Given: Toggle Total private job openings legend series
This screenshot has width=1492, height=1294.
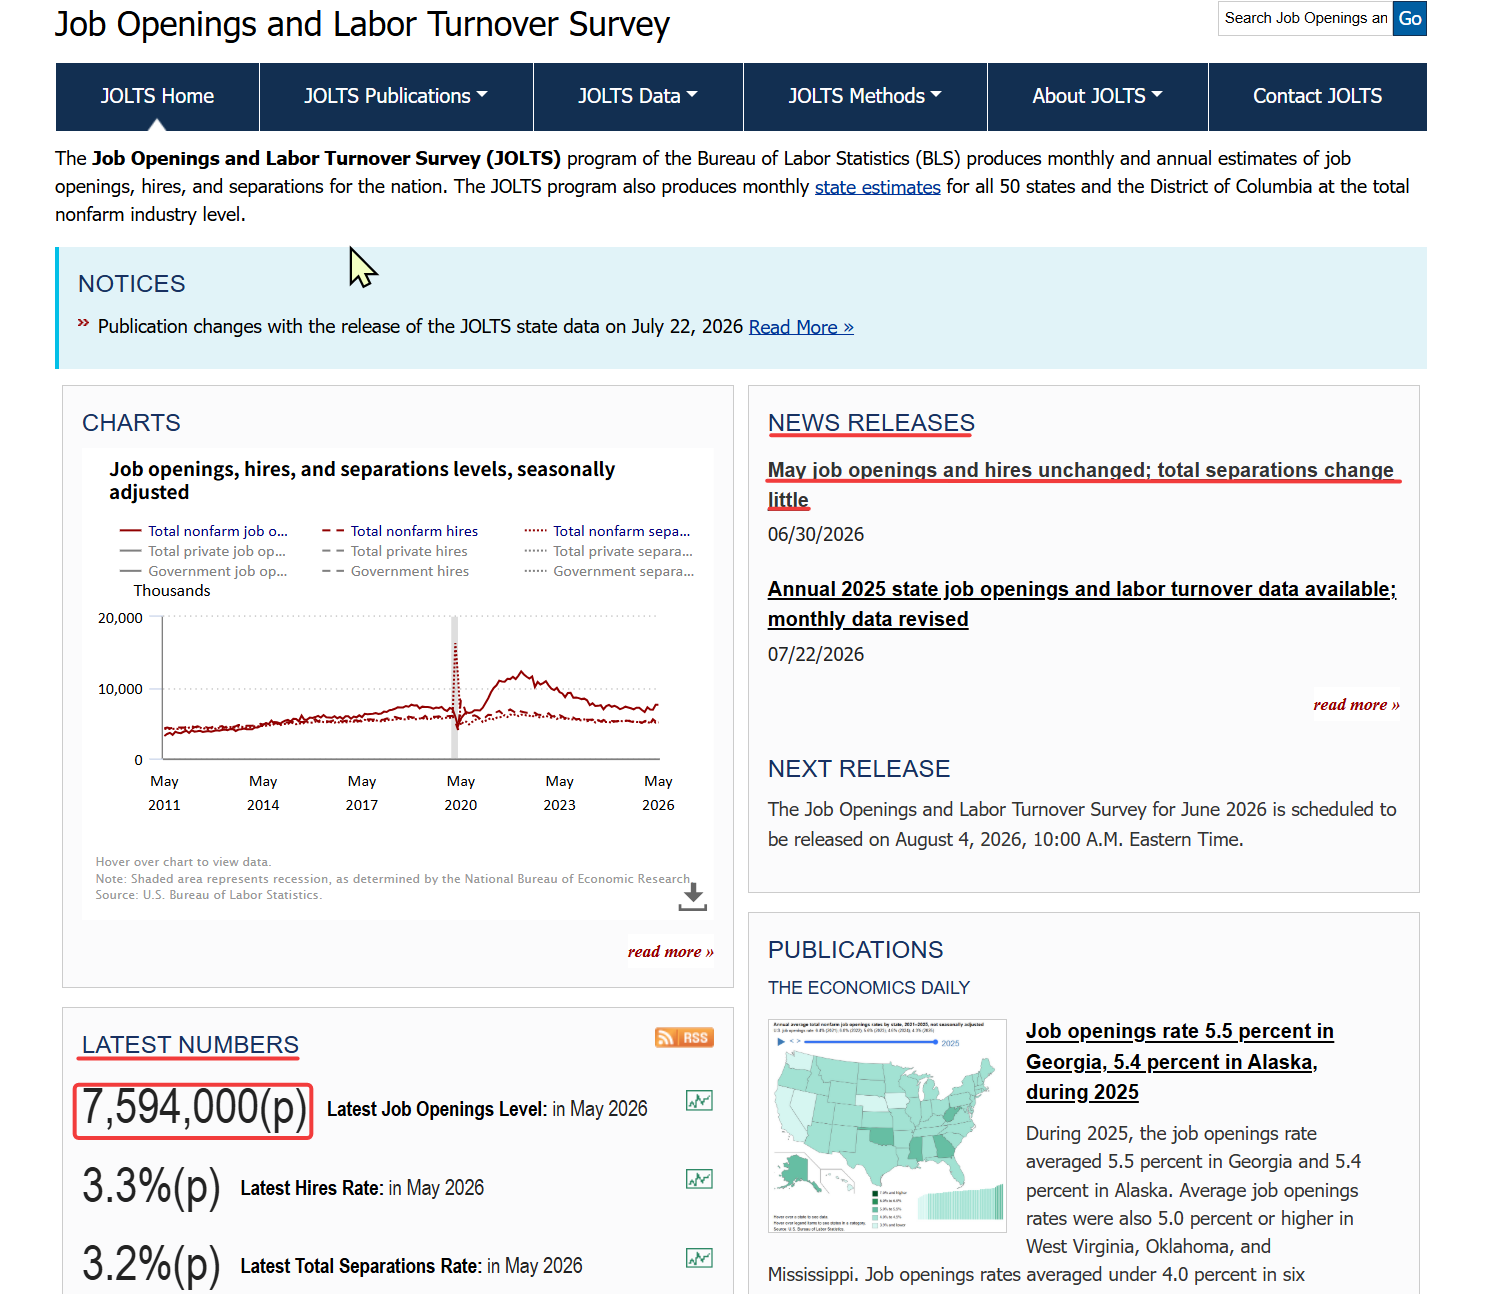Looking at the screenshot, I should [x=203, y=551].
